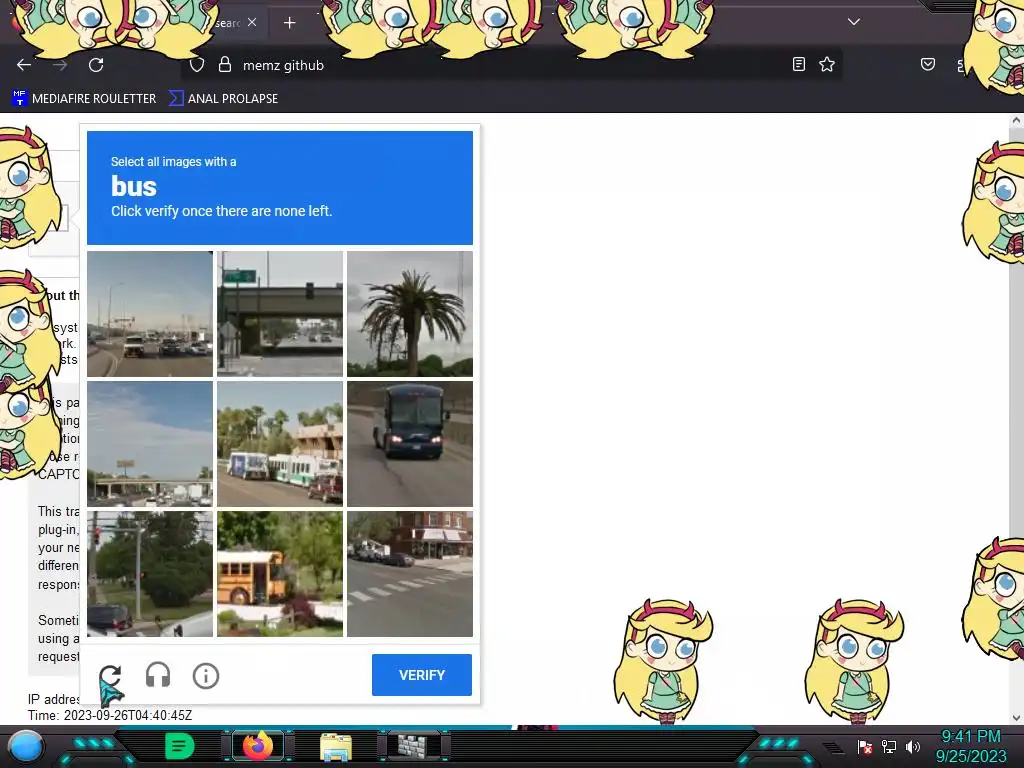
Task: Toggle reader view icon in address bar
Action: (798, 64)
